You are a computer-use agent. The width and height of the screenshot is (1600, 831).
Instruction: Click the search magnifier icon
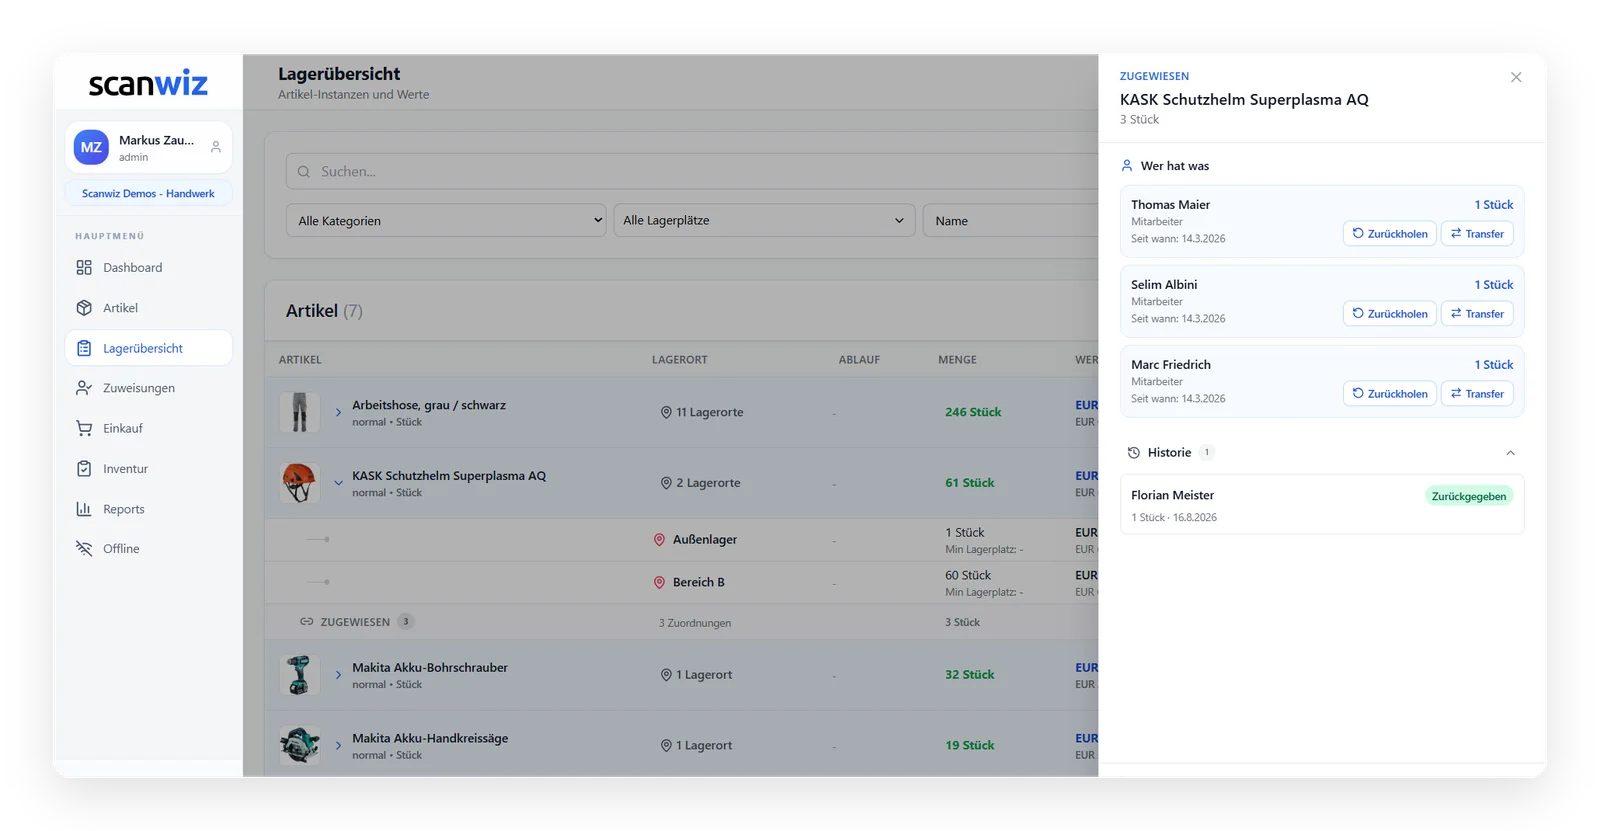tap(304, 171)
